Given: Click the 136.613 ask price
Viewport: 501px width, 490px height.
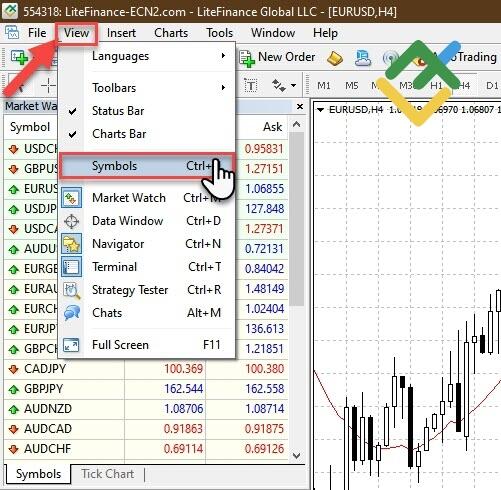Looking at the screenshot, I should point(265,329).
